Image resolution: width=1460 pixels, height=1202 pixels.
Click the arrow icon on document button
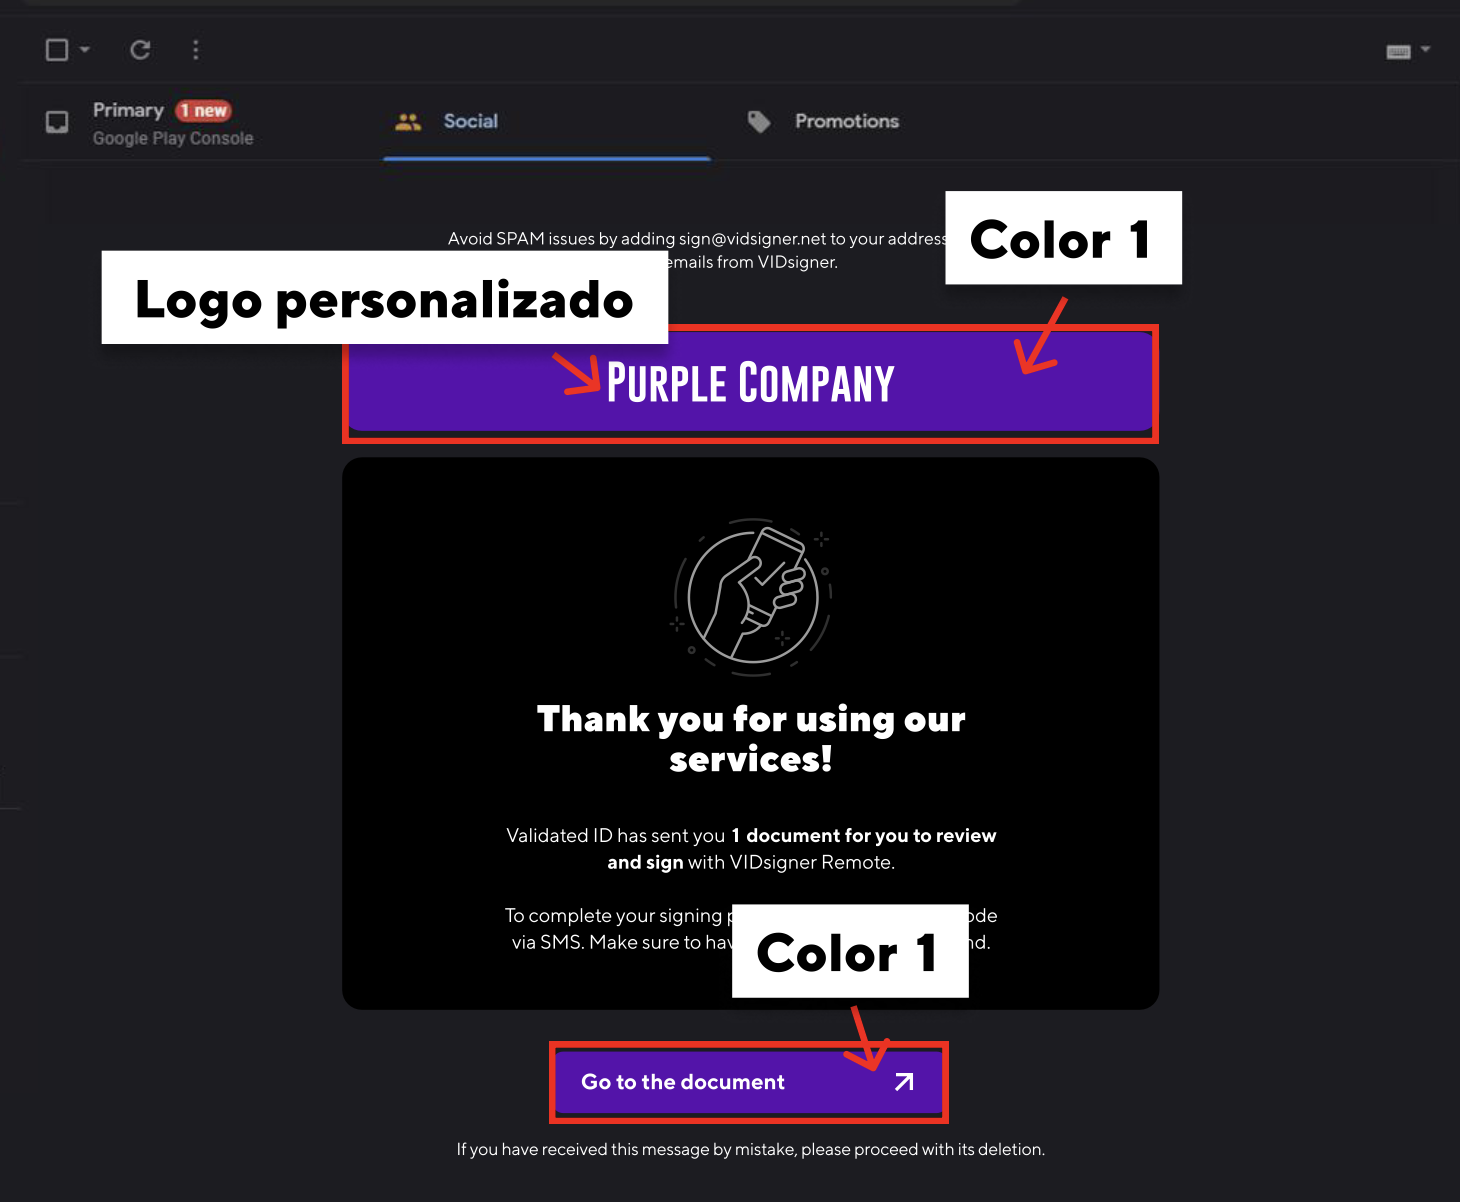pyautogui.click(x=904, y=1082)
